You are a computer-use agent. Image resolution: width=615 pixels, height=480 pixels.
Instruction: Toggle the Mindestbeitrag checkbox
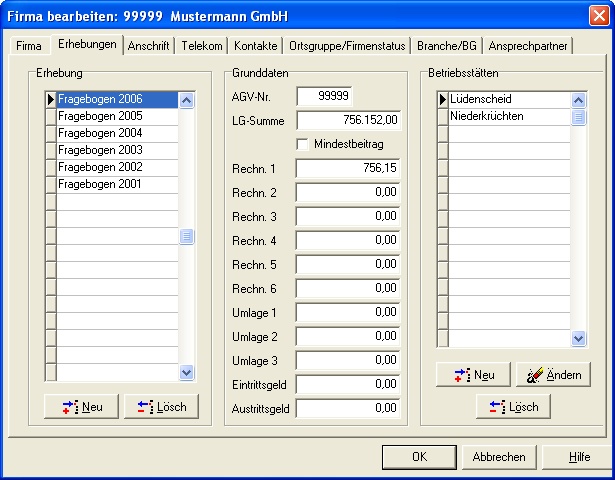pos(302,144)
